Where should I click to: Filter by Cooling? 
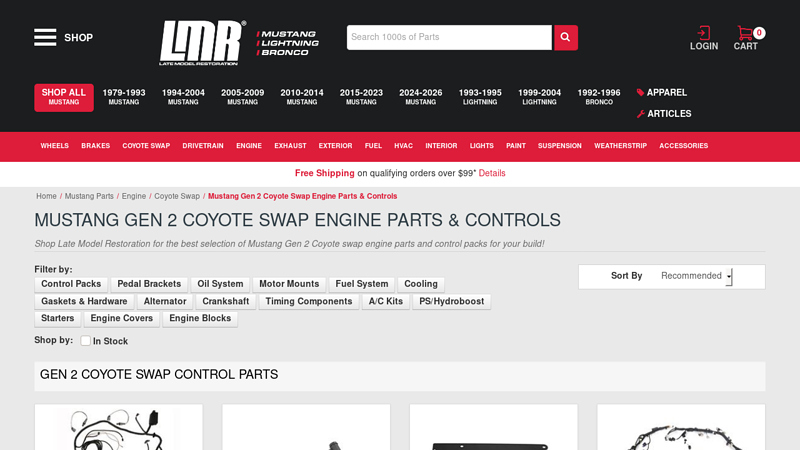tap(421, 284)
